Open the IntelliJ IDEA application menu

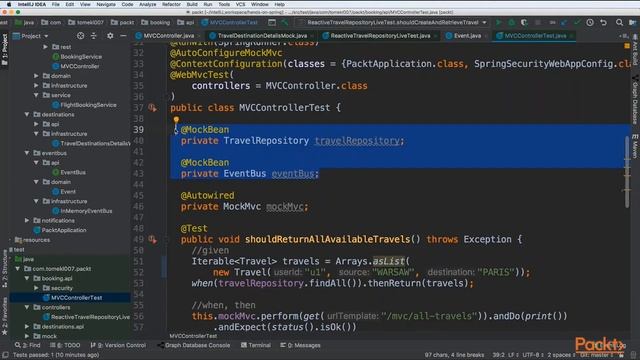coord(31,4)
